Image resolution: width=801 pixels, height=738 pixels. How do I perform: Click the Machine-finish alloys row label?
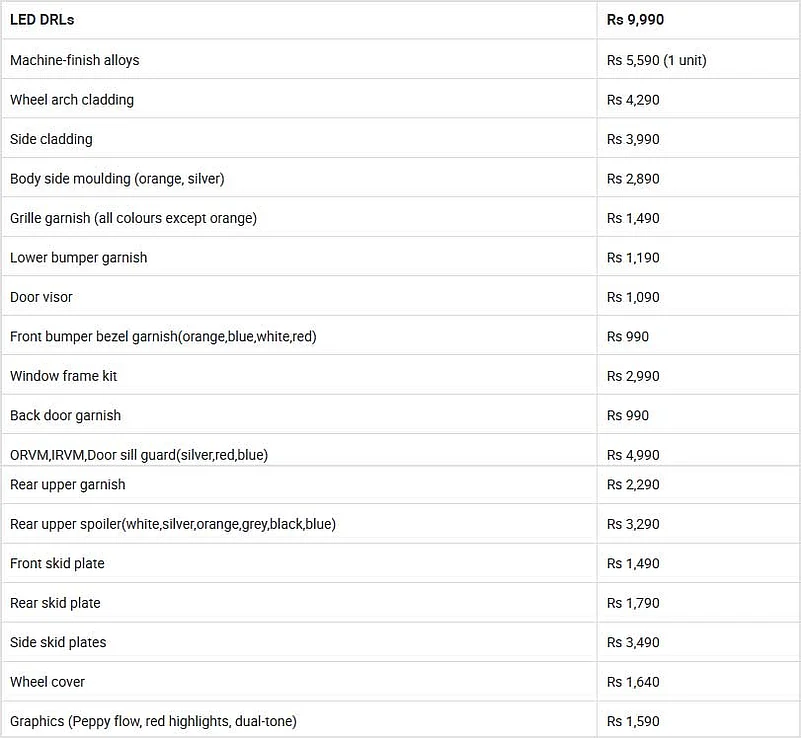click(75, 60)
